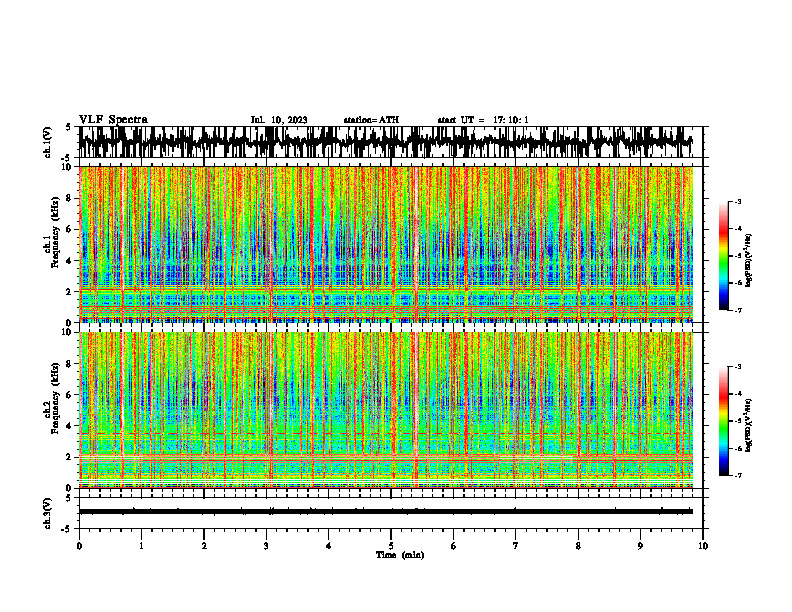Image resolution: width=792 pixels, height=612 pixels.
Task: Click the '5' tick of ch.1(V) axis
Action: coord(68,128)
